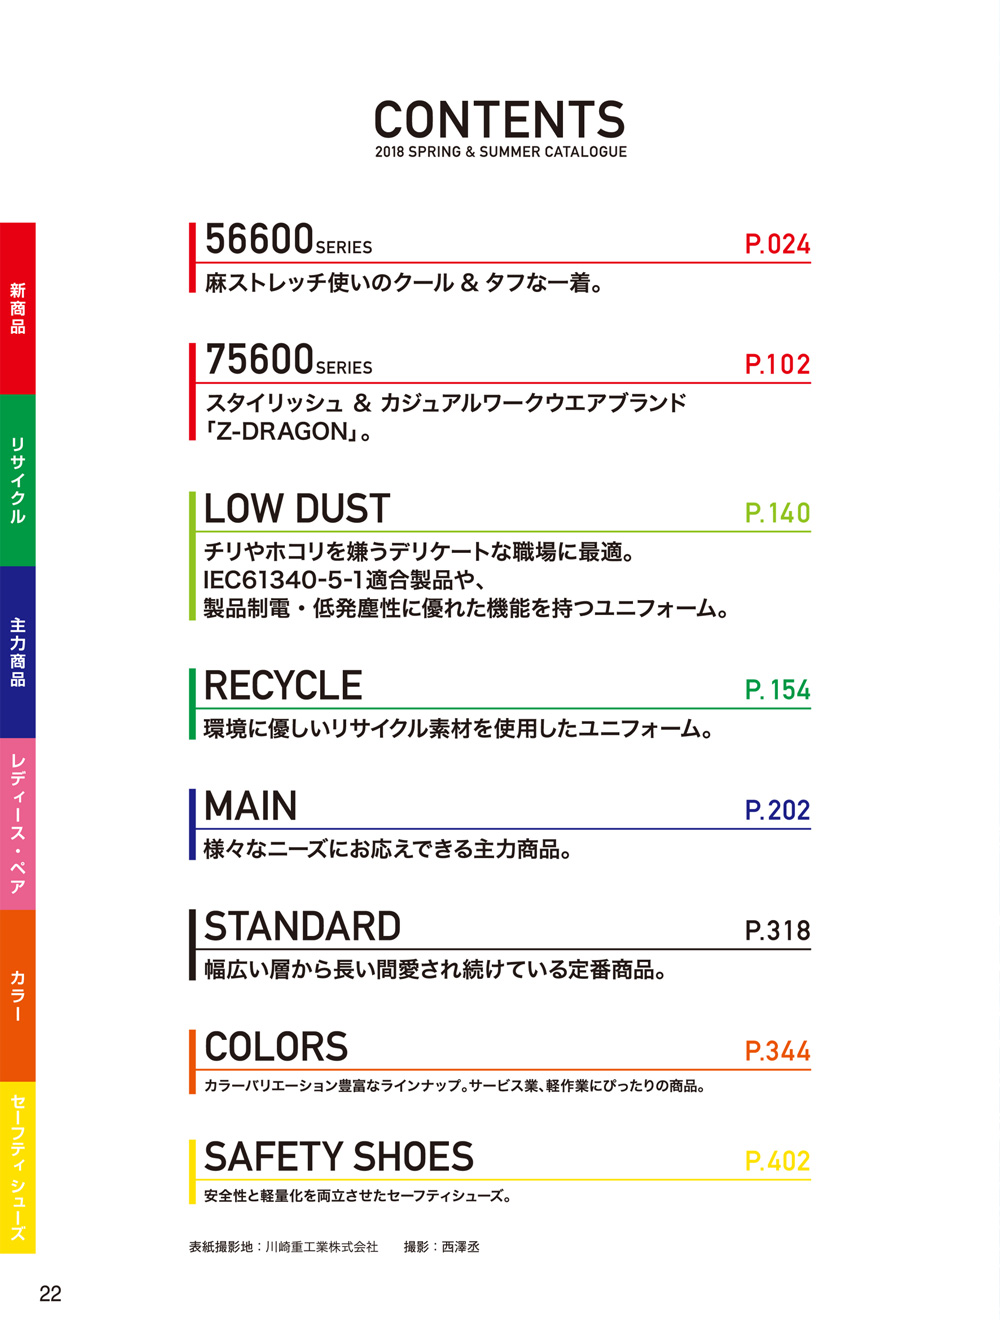Go to page P.102 link

(x=777, y=364)
